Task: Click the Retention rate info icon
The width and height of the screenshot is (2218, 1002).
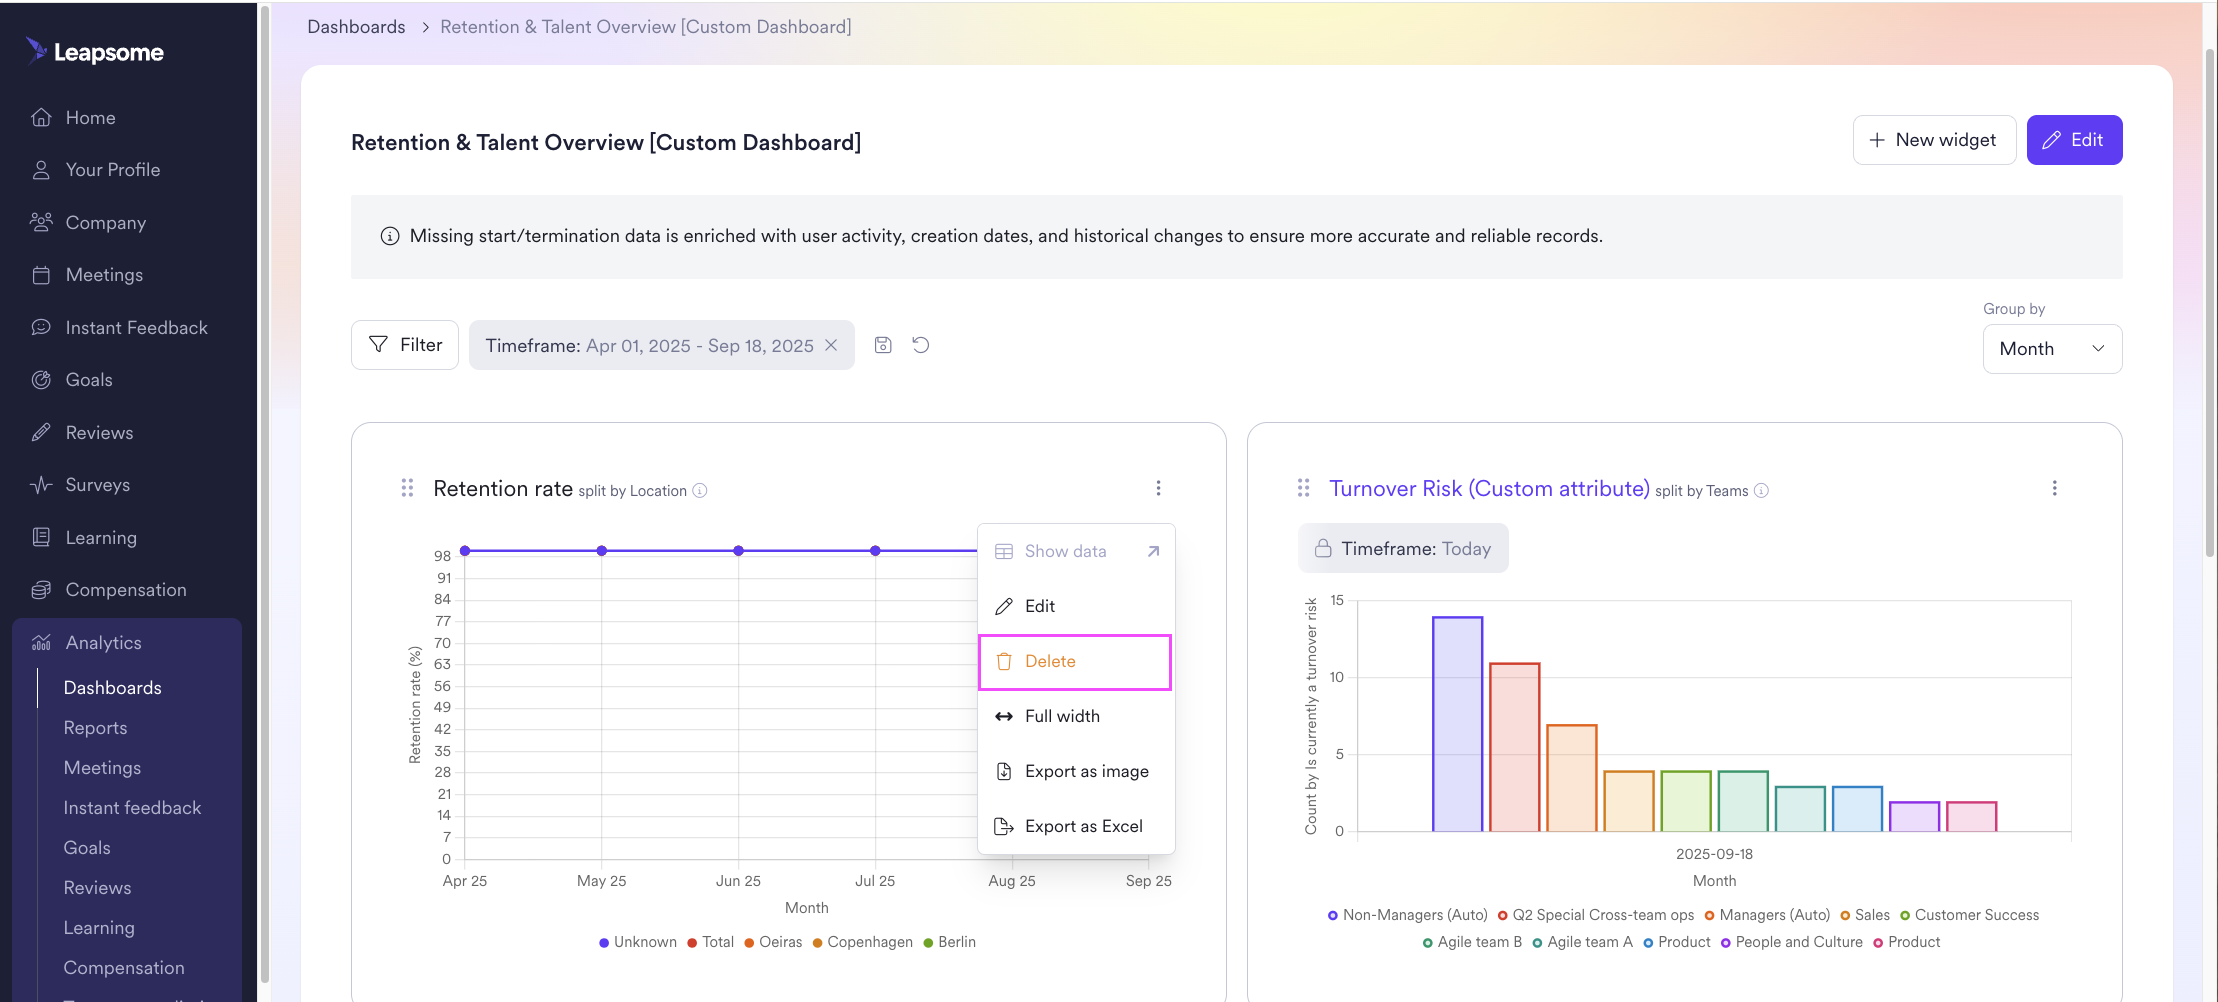Action: coord(700,490)
